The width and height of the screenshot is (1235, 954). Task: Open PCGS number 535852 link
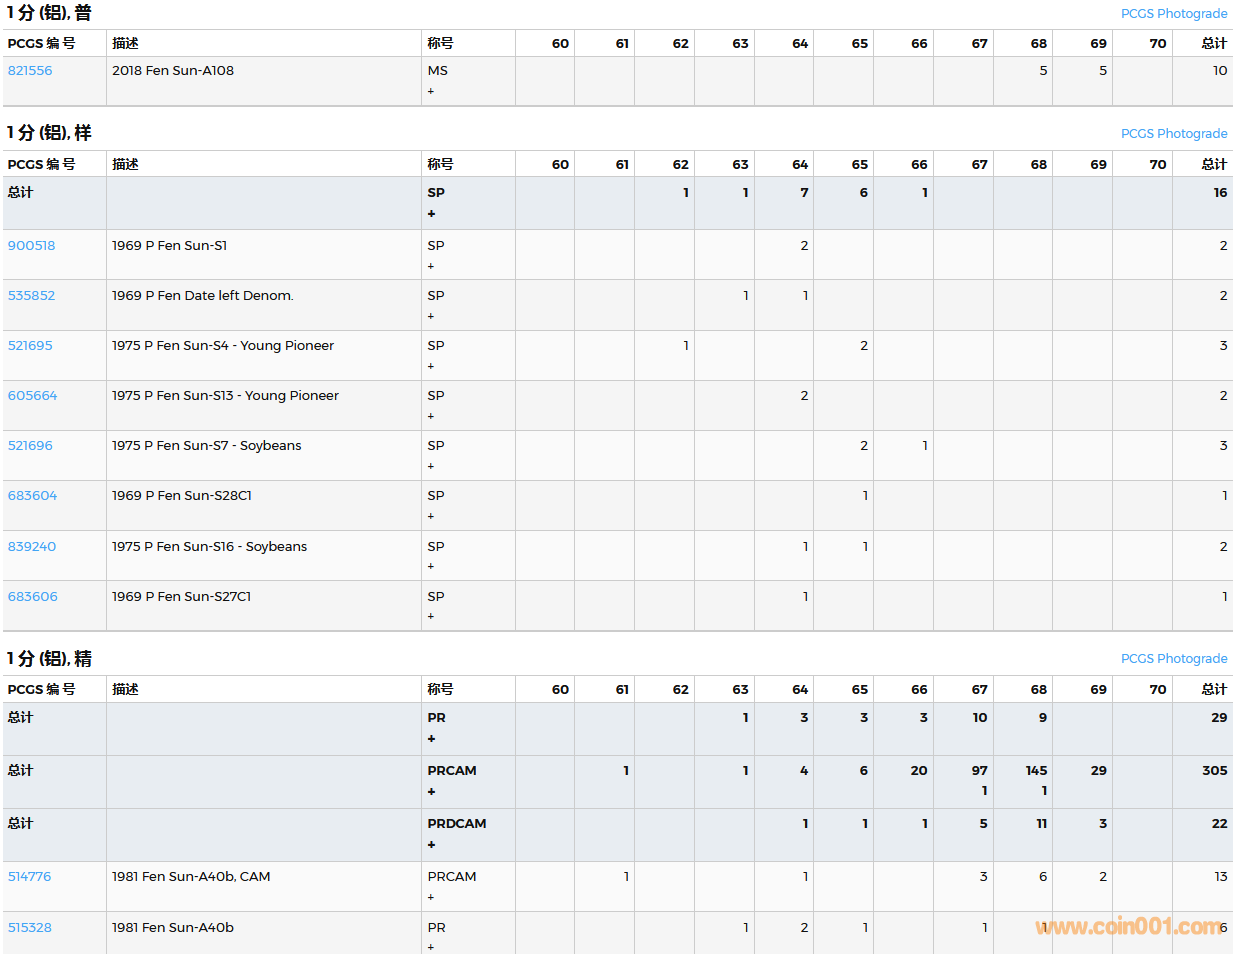click(31, 296)
